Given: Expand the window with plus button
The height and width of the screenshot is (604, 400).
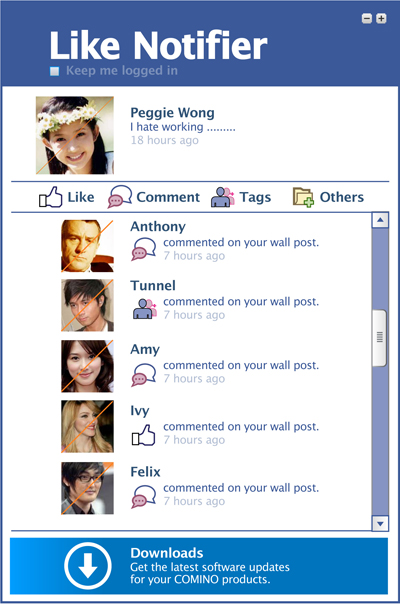Looking at the screenshot, I should [x=381, y=18].
